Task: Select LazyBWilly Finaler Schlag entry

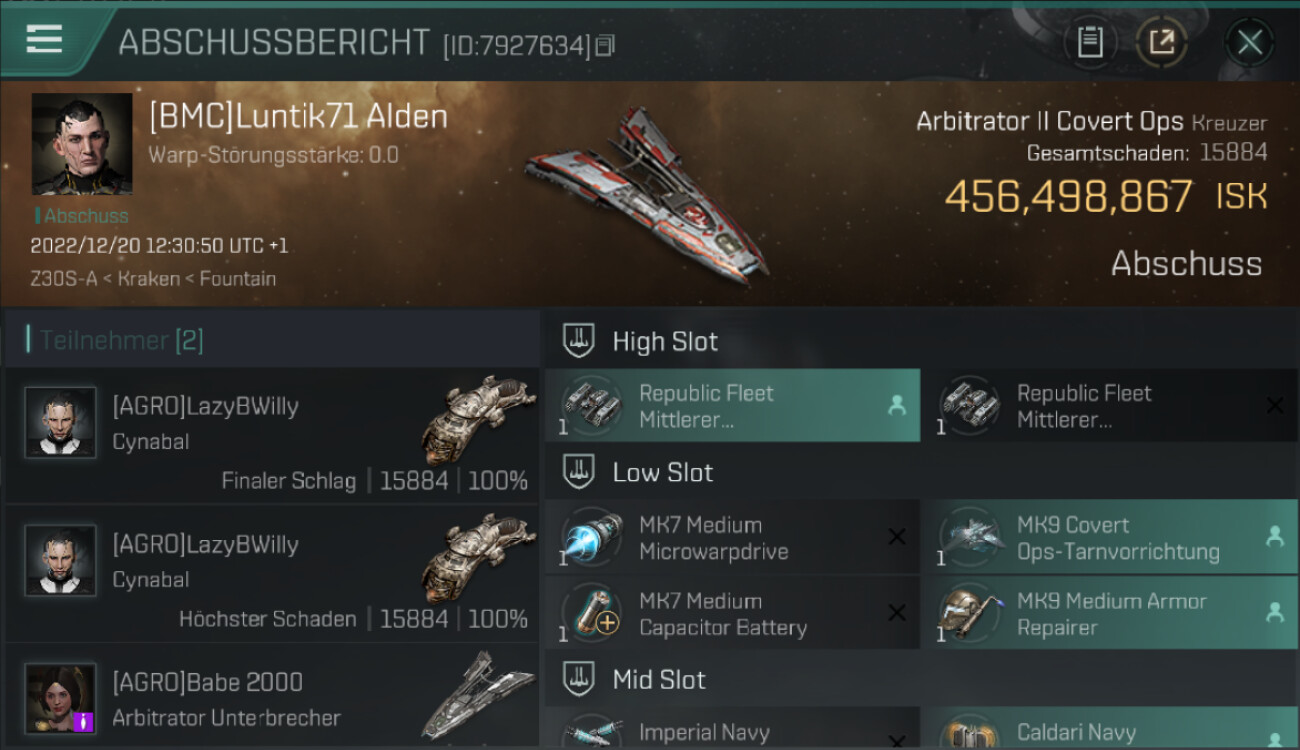Action: pos(272,435)
